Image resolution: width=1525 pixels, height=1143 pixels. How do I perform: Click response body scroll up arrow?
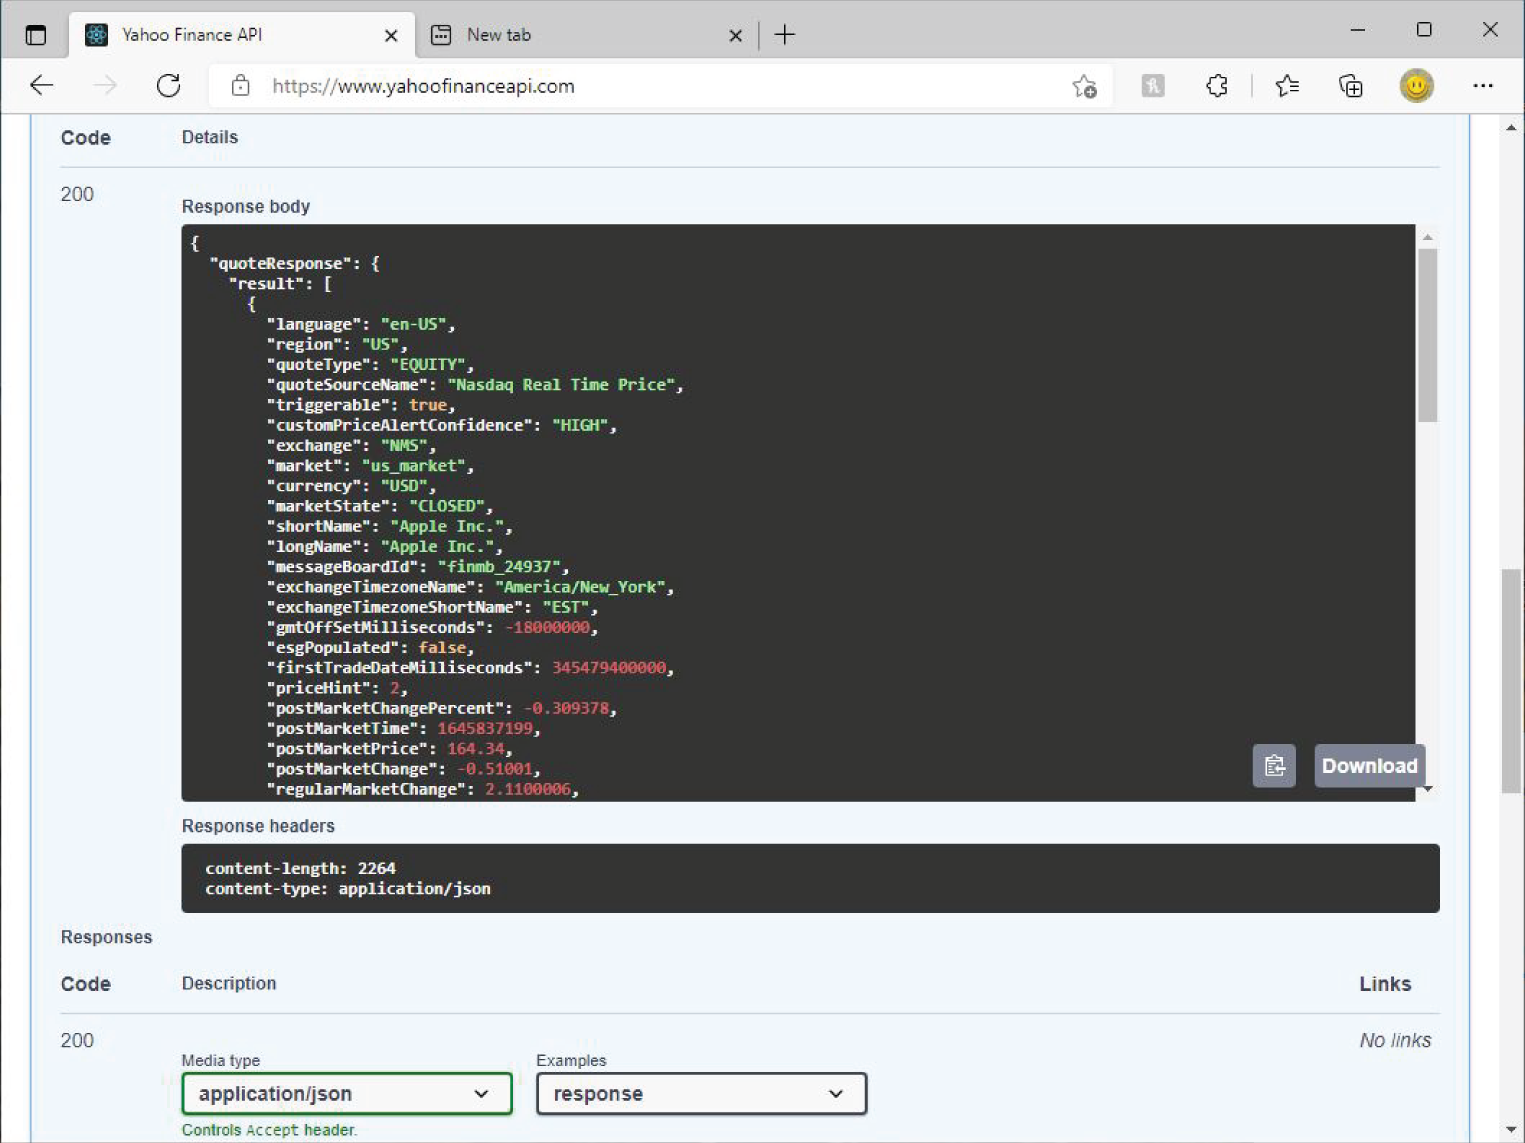[x=1428, y=237]
